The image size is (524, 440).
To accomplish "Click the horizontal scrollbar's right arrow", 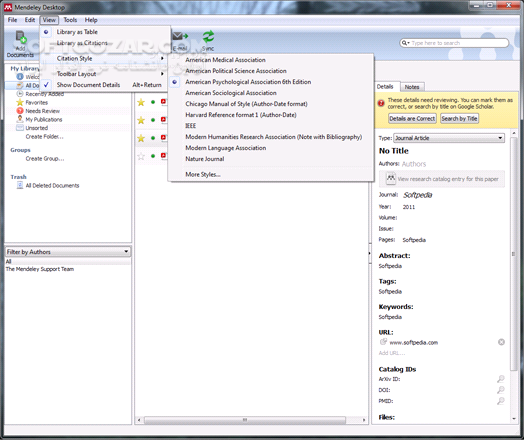I will (x=364, y=420).
